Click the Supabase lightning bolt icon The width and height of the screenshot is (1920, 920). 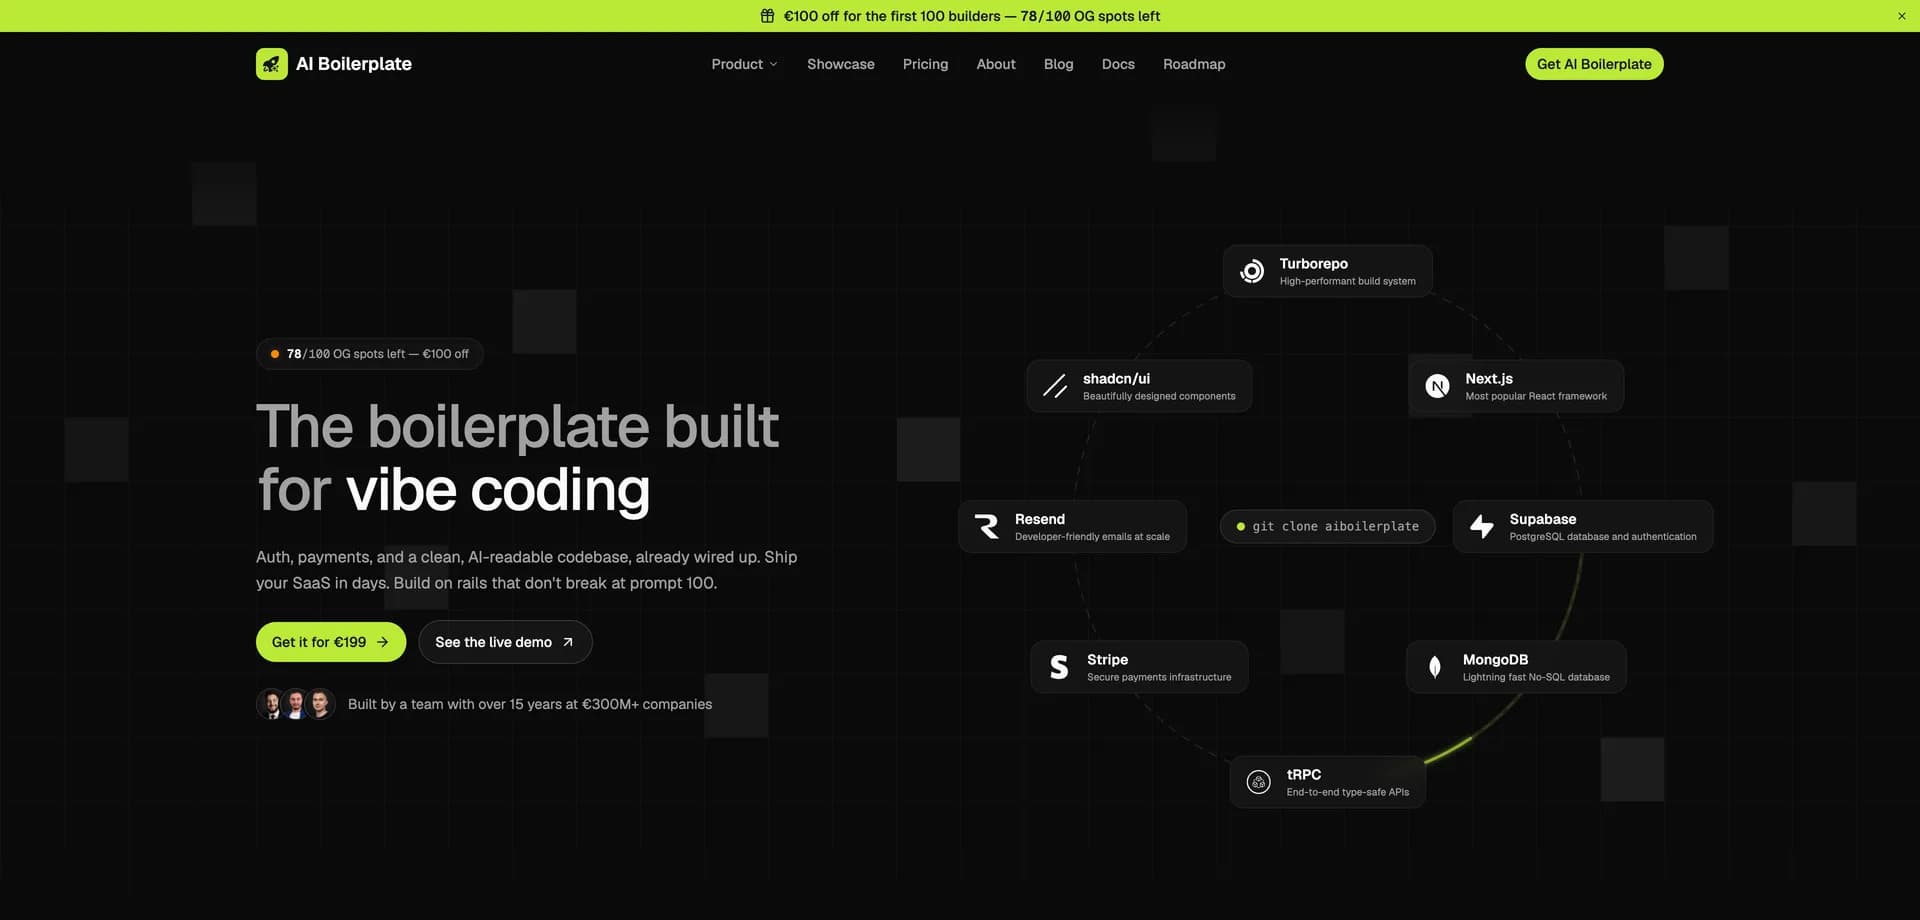pos(1481,526)
